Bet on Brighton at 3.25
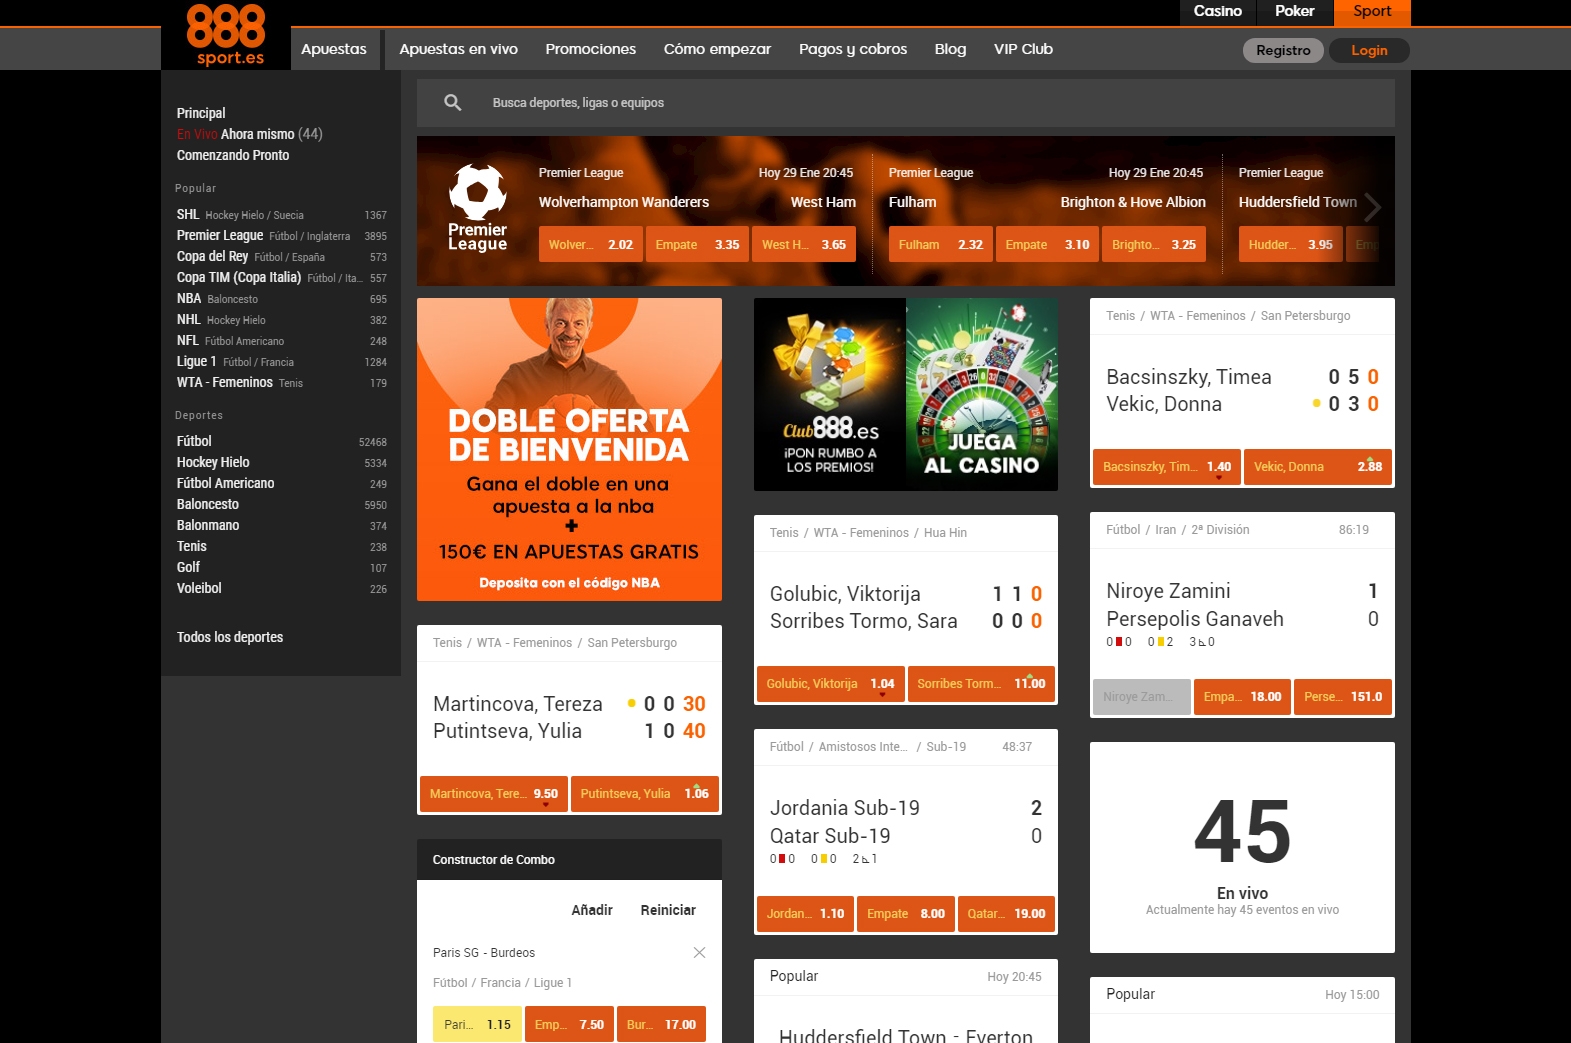1571x1043 pixels. pyautogui.click(x=1154, y=244)
